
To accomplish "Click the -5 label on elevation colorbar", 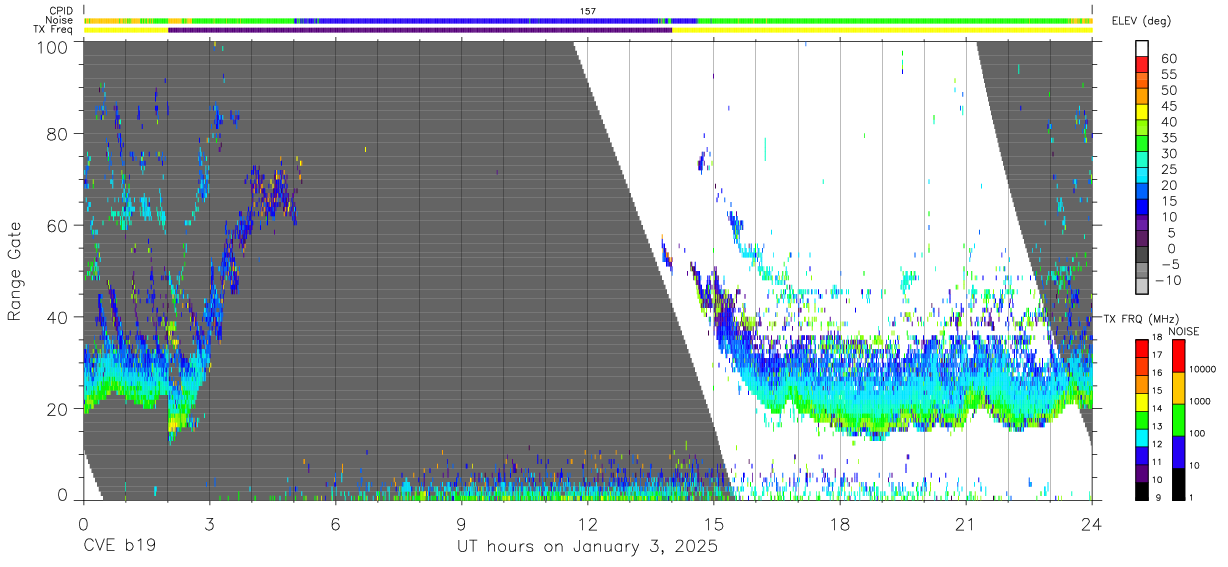I will [1169, 264].
